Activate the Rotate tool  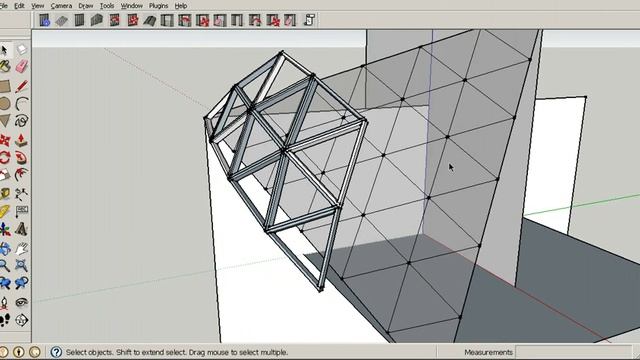(4, 158)
